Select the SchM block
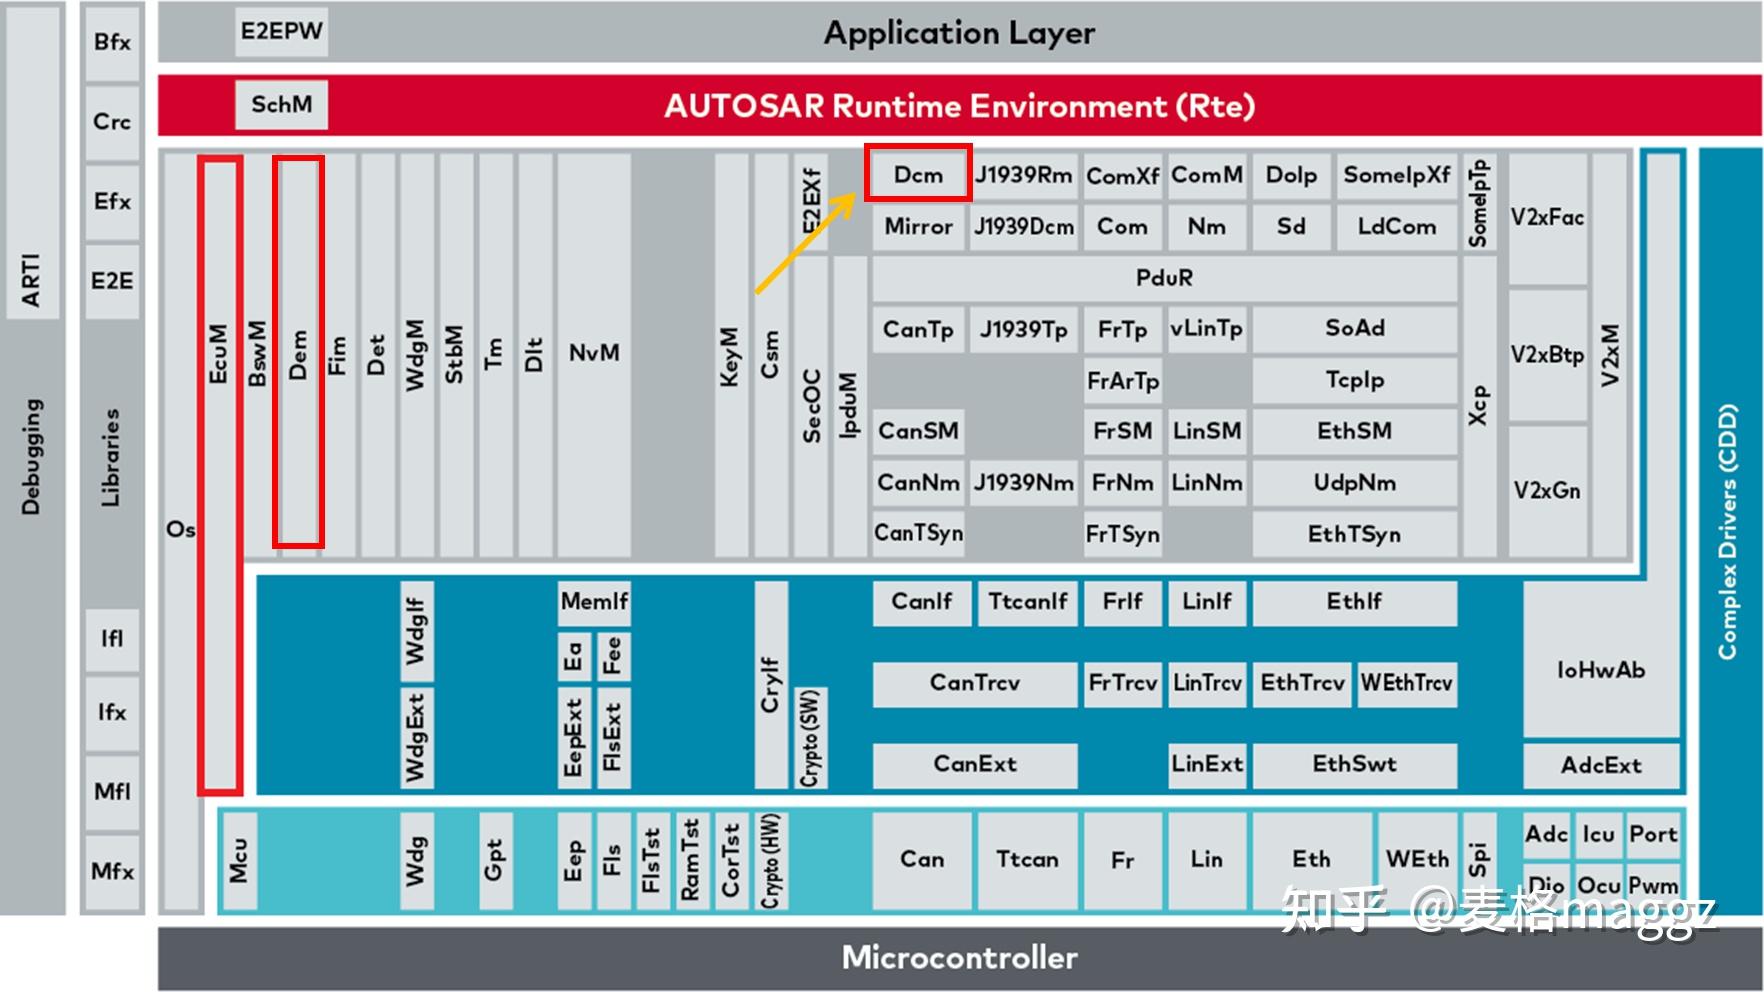The height and width of the screenshot is (992, 1764). 281,105
